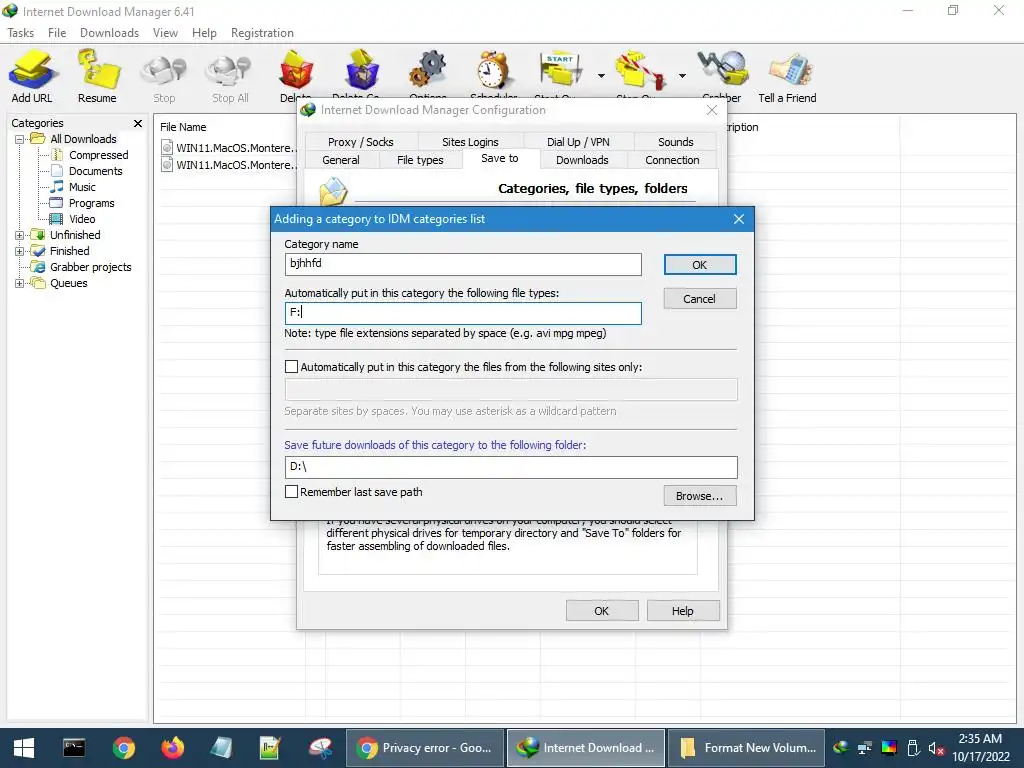The height and width of the screenshot is (768, 1024).
Task: Close the Adding a category dialog
Action: tap(739, 219)
